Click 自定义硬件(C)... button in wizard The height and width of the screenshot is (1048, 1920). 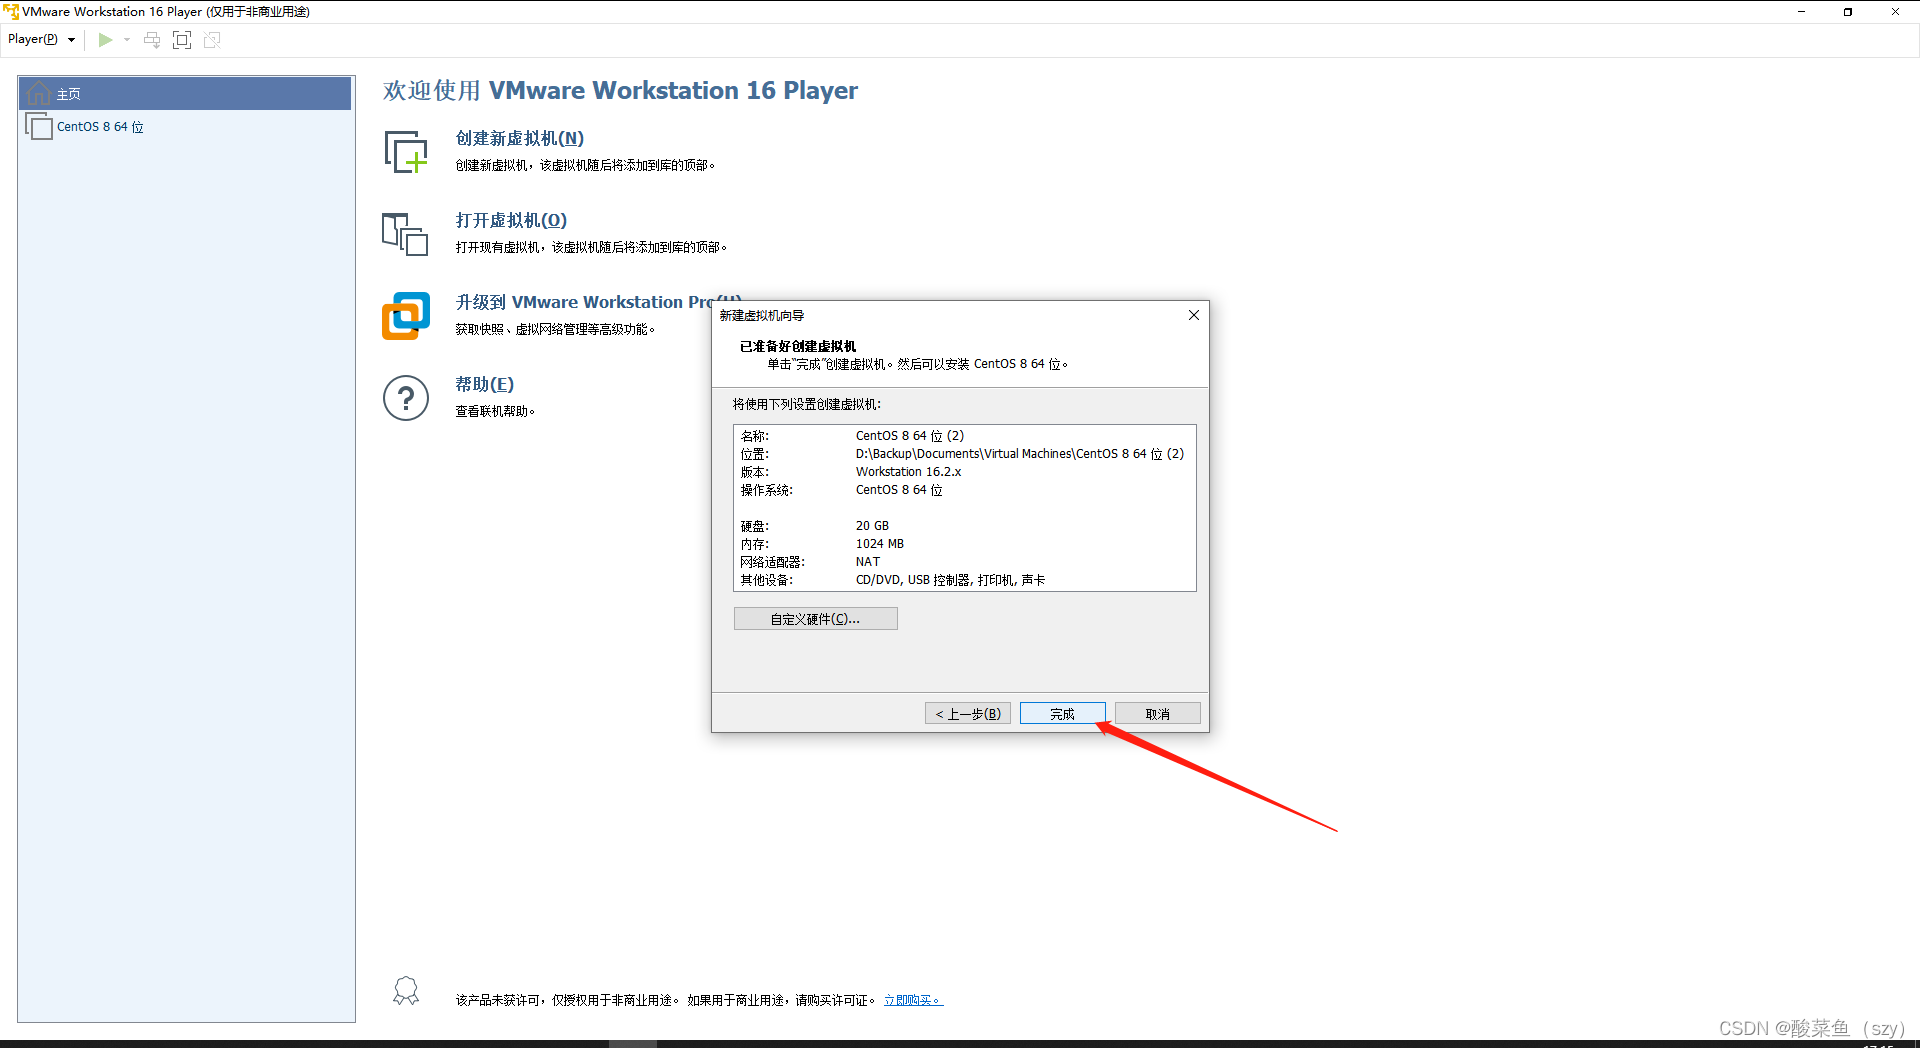pos(816,619)
